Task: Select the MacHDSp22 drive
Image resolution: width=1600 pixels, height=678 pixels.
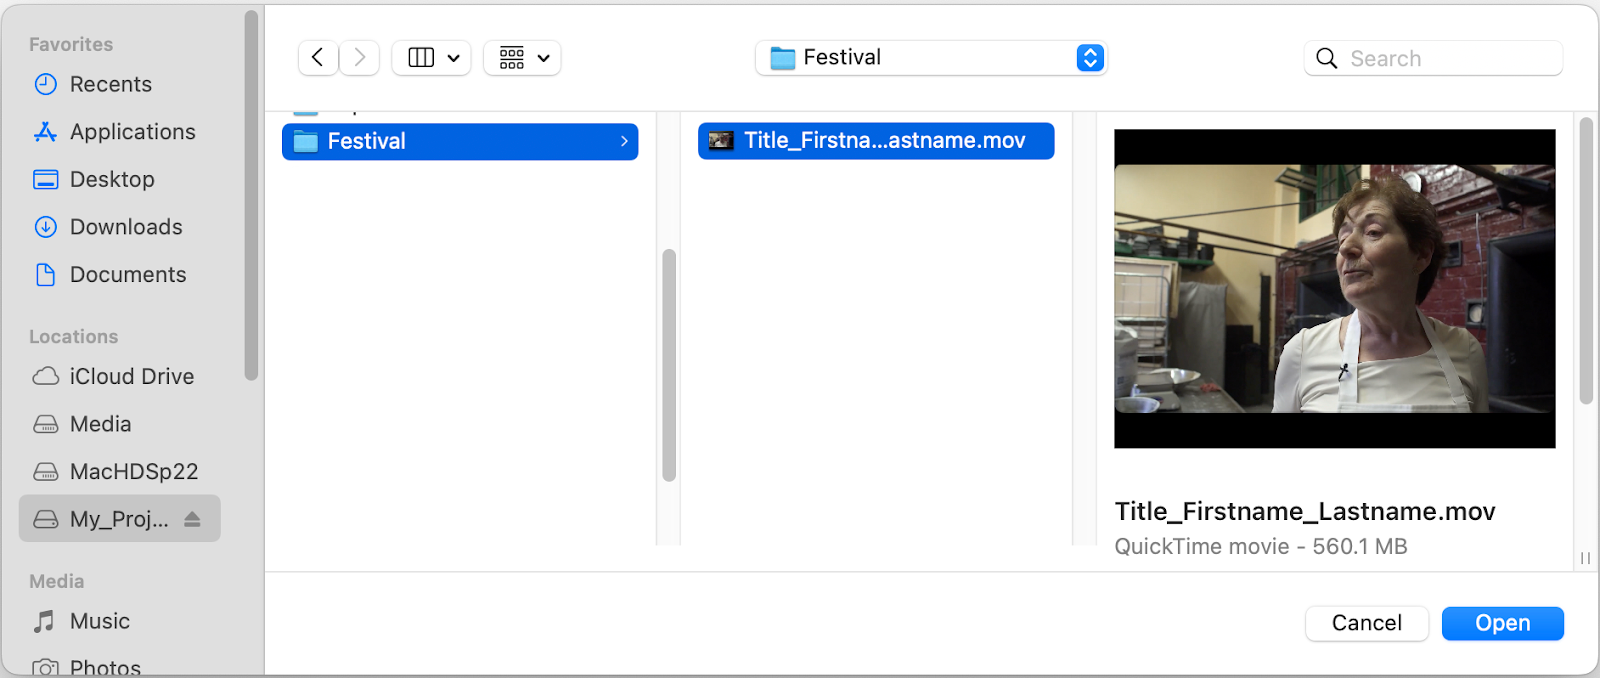Action: click(x=134, y=471)
